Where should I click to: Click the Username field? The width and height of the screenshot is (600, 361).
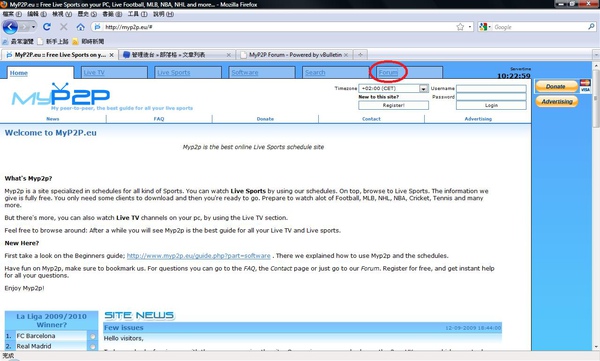(x=491, y=88)
